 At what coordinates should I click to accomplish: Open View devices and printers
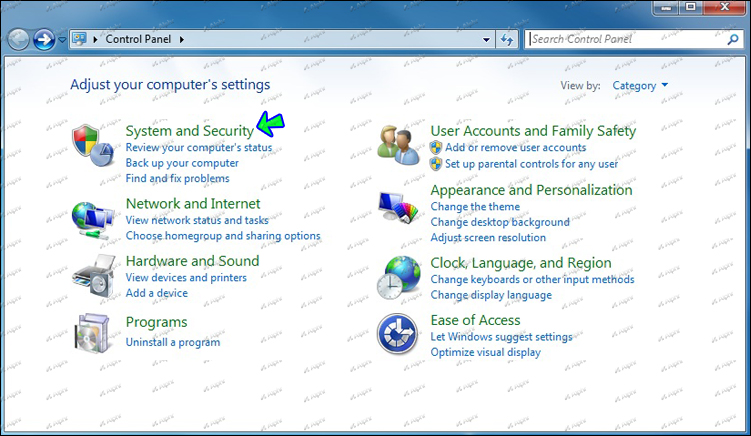pos(186,277)
